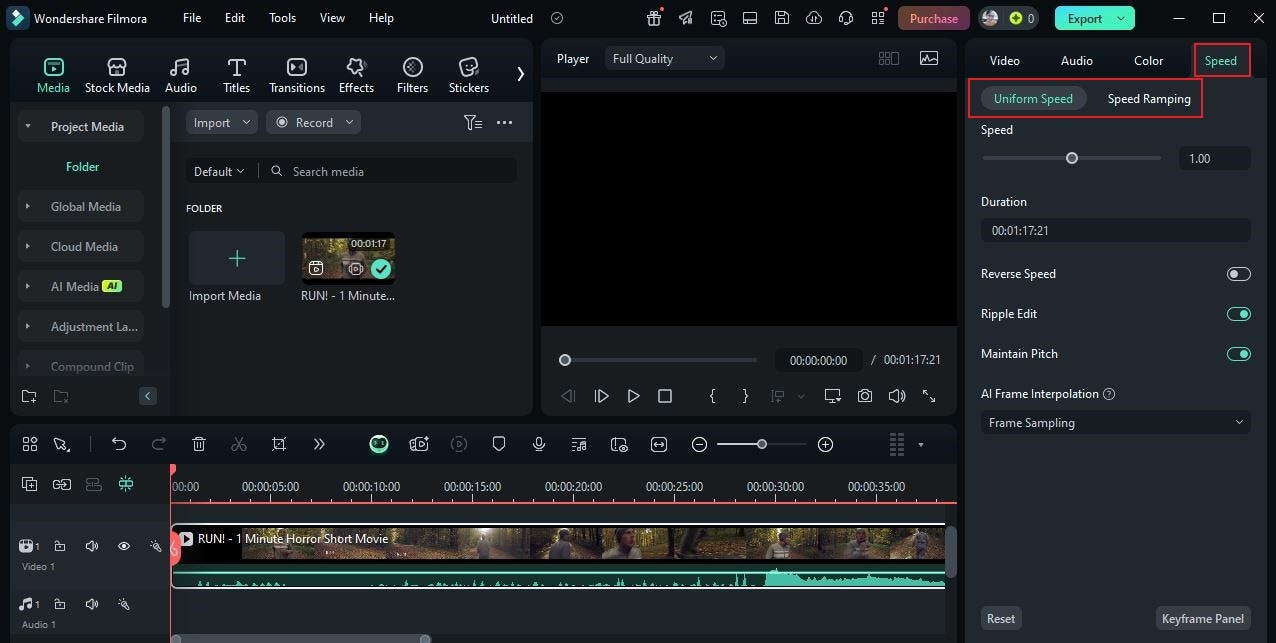Click the marker shield icon in timeline toolbar

click(499, 444)
